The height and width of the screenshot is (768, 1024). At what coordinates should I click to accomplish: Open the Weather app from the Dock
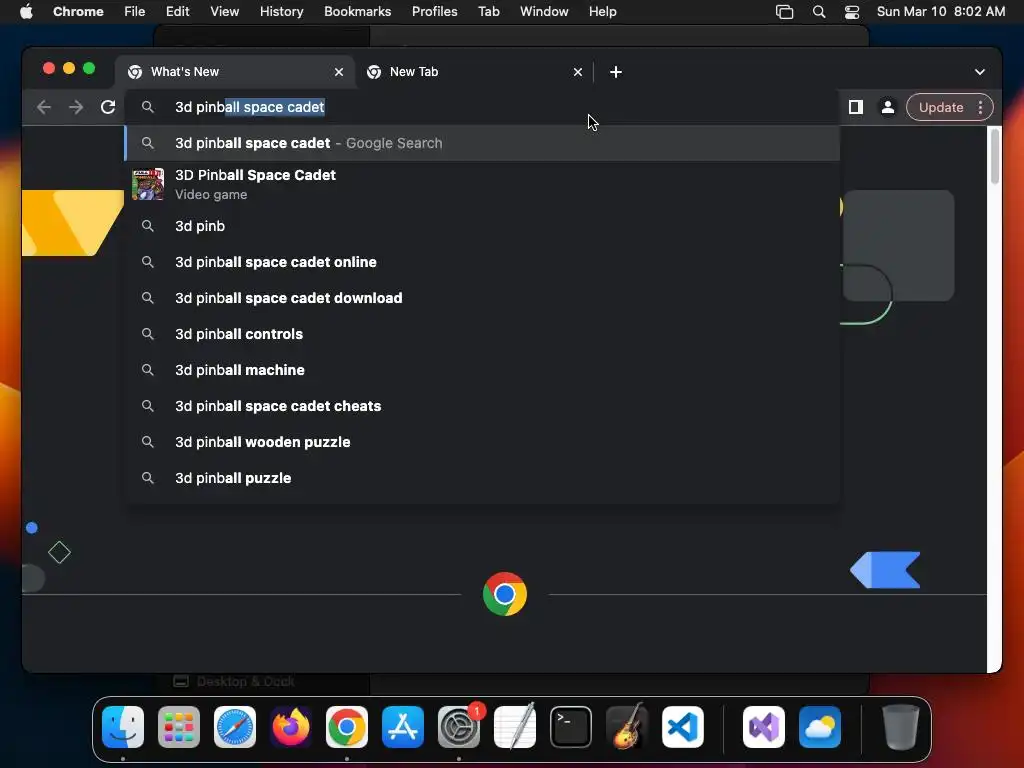(x=820, y=727)
